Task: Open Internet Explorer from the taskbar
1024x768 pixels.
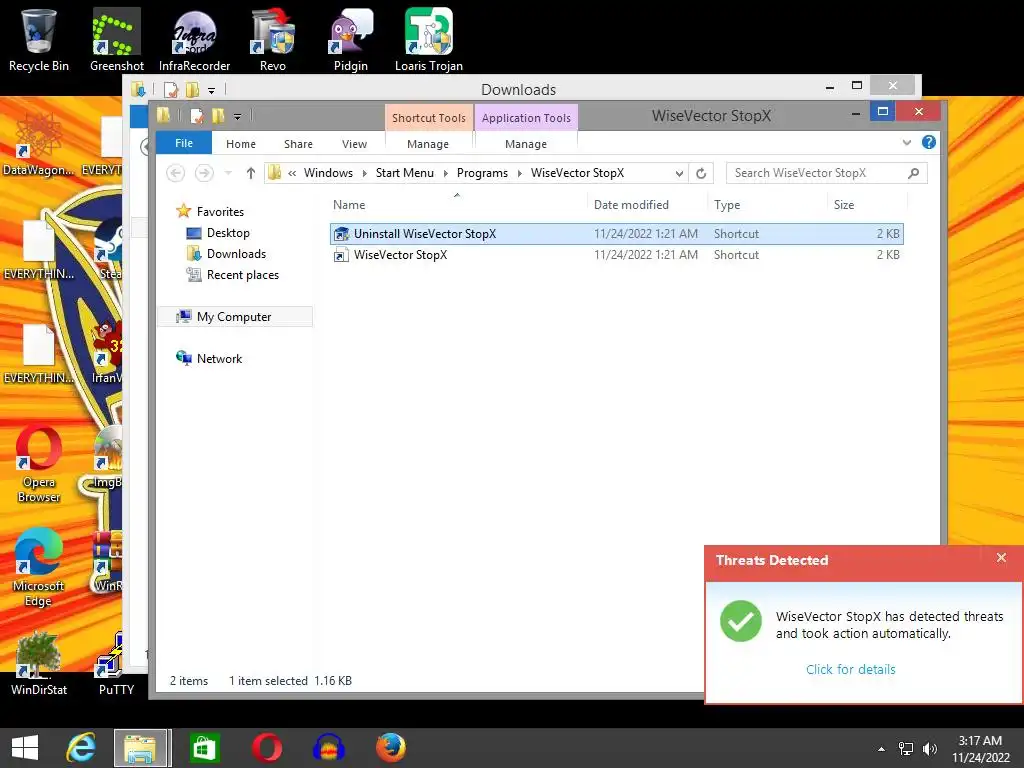Action: (82, 748)
